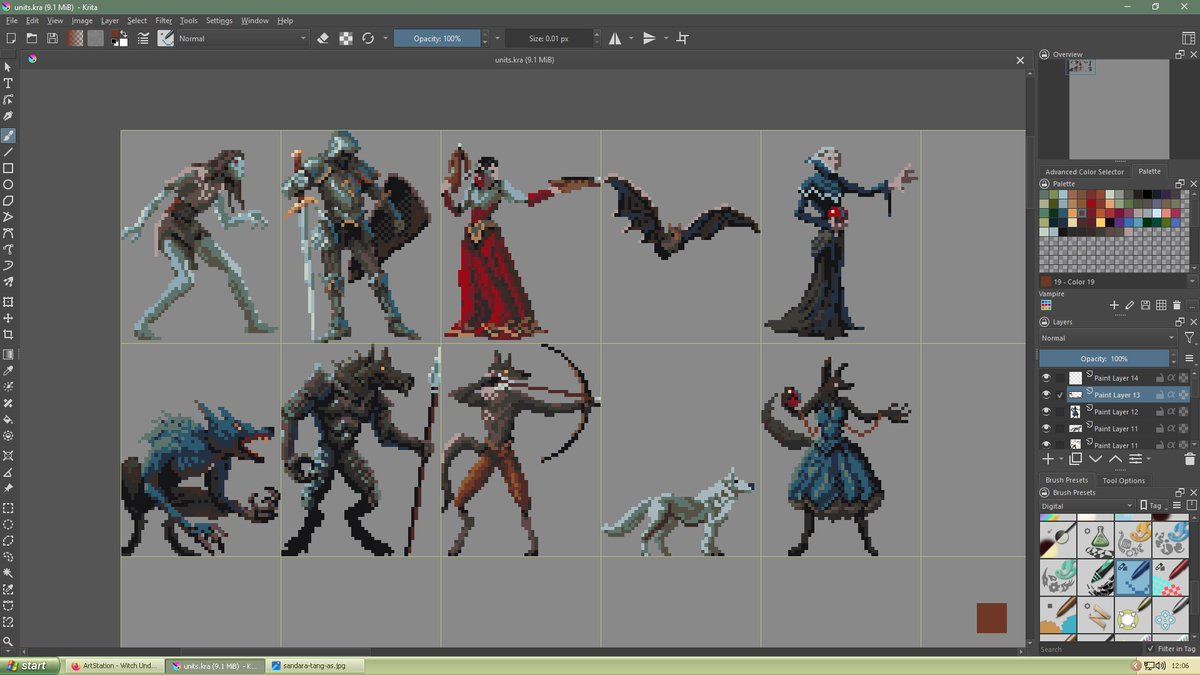The image size is (1200, 675).
Task: Select the Measure tool
Action: coord(8,472)
